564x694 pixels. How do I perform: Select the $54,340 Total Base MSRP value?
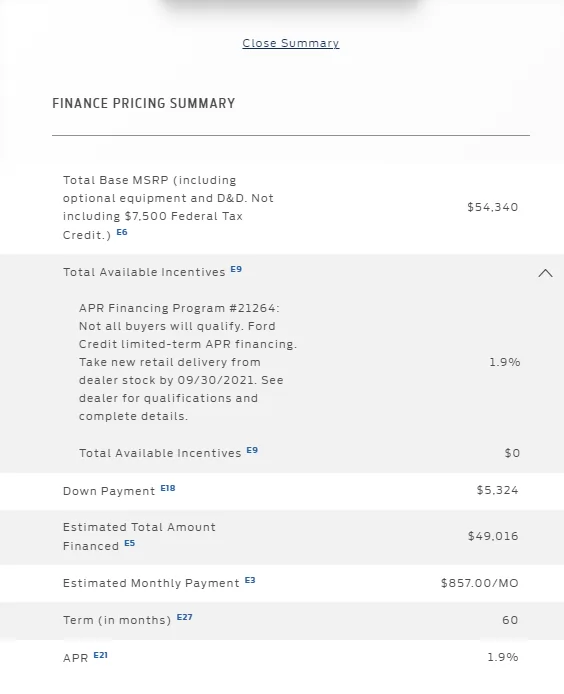492,207
